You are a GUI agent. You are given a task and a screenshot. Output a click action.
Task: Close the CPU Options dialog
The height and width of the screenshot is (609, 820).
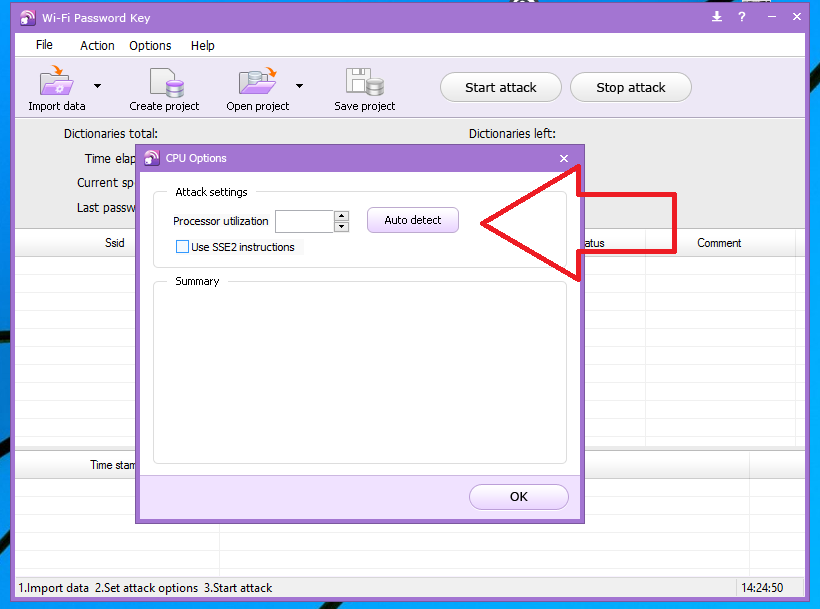(x=564, y=158)
